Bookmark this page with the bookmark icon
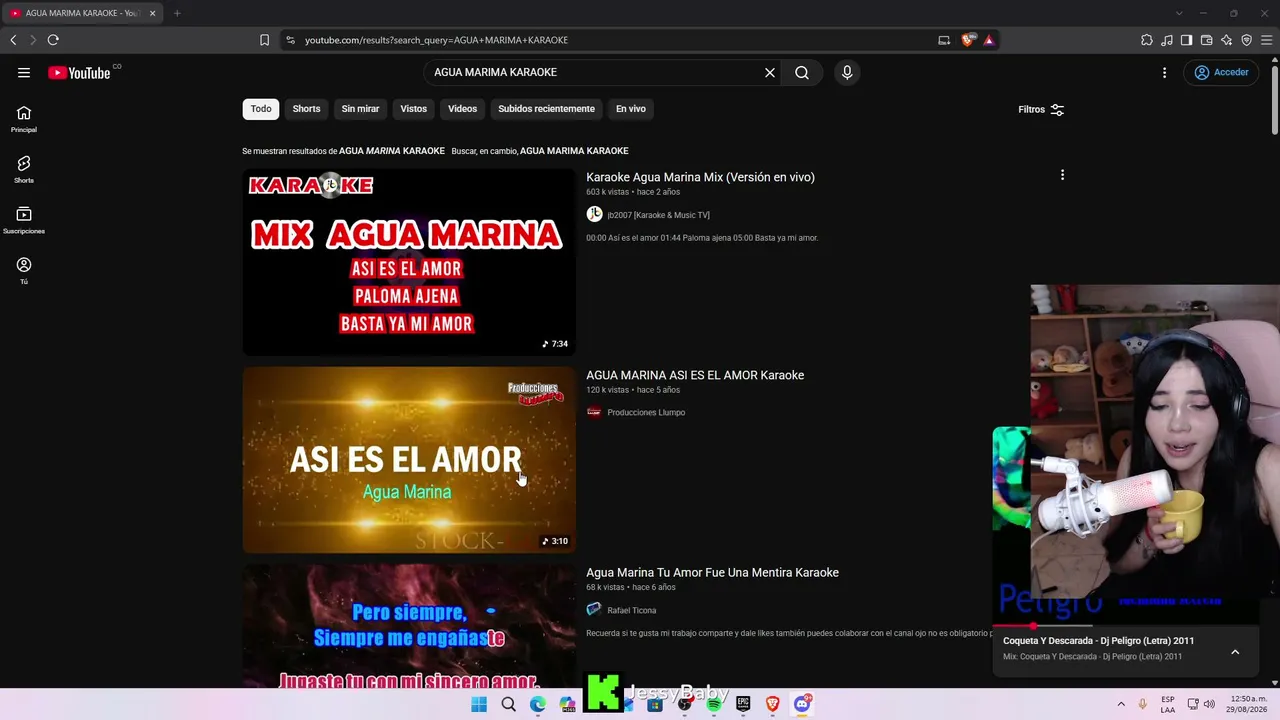 click(x=264, y=40)
